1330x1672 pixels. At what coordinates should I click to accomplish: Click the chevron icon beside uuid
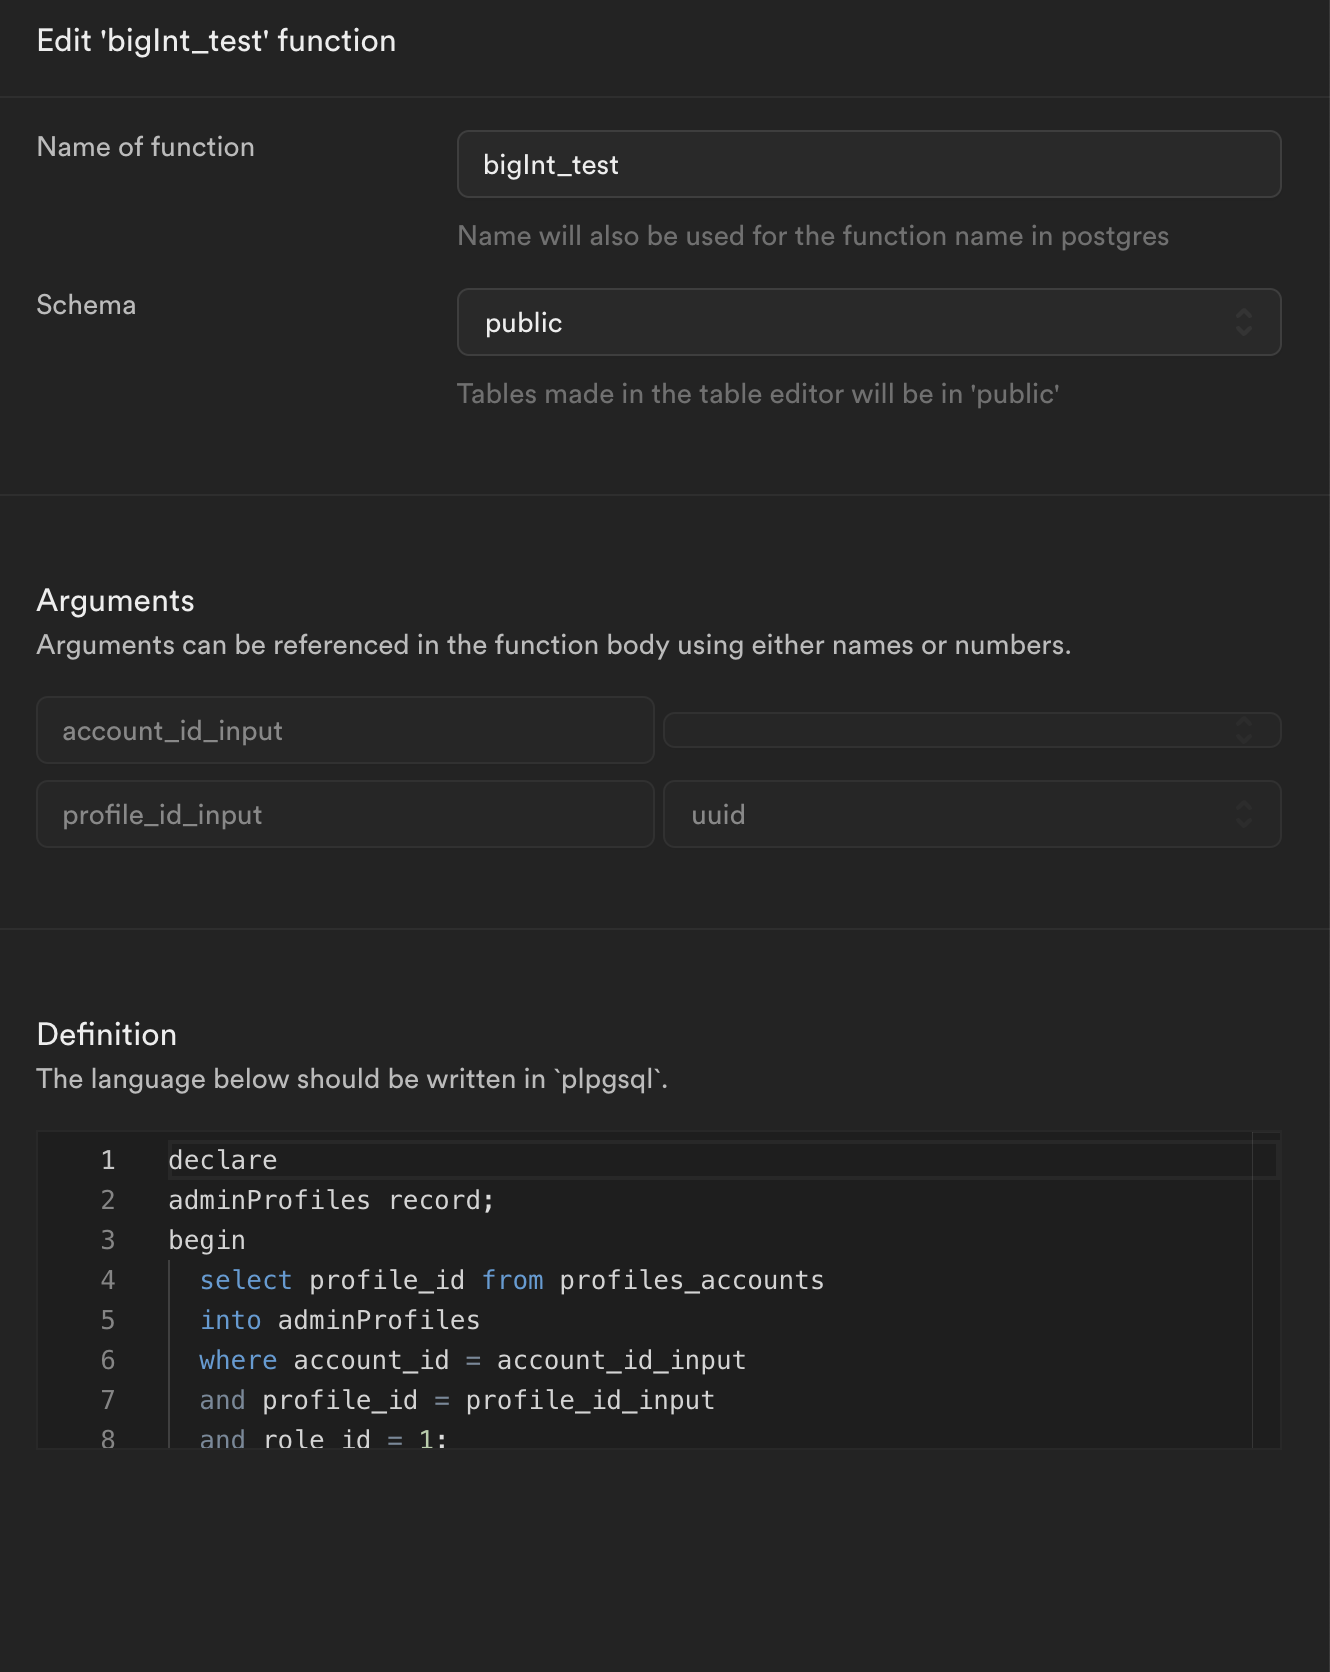[1243, 814]
